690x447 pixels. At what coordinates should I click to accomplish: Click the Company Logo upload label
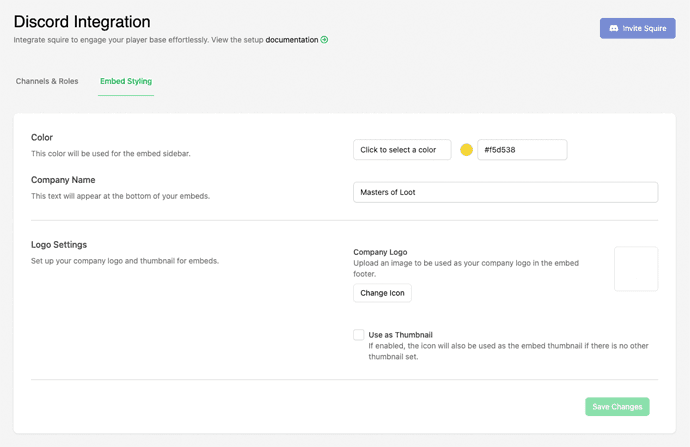pos(380,252)
